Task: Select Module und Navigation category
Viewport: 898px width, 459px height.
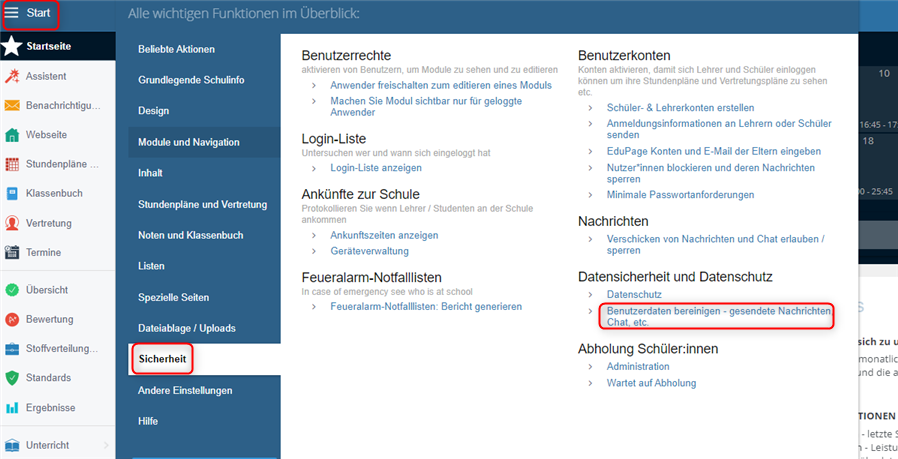Action: [x=204, y=142]
